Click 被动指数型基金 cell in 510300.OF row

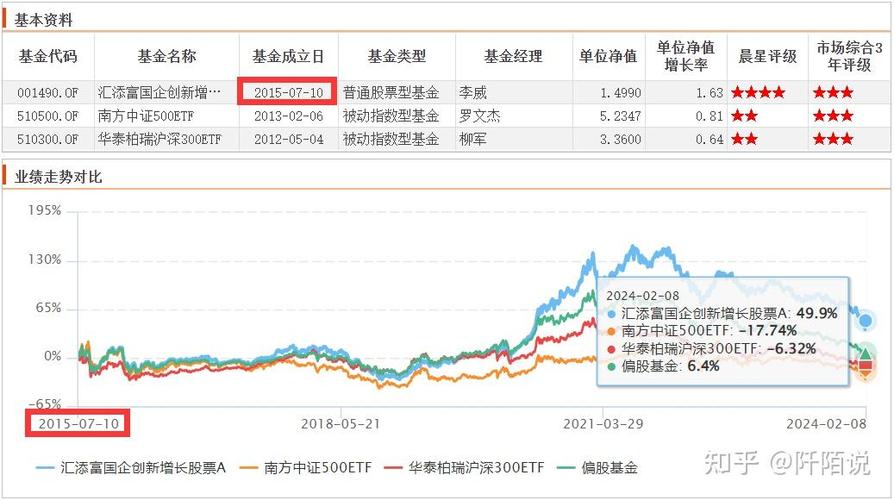[391, 139]
